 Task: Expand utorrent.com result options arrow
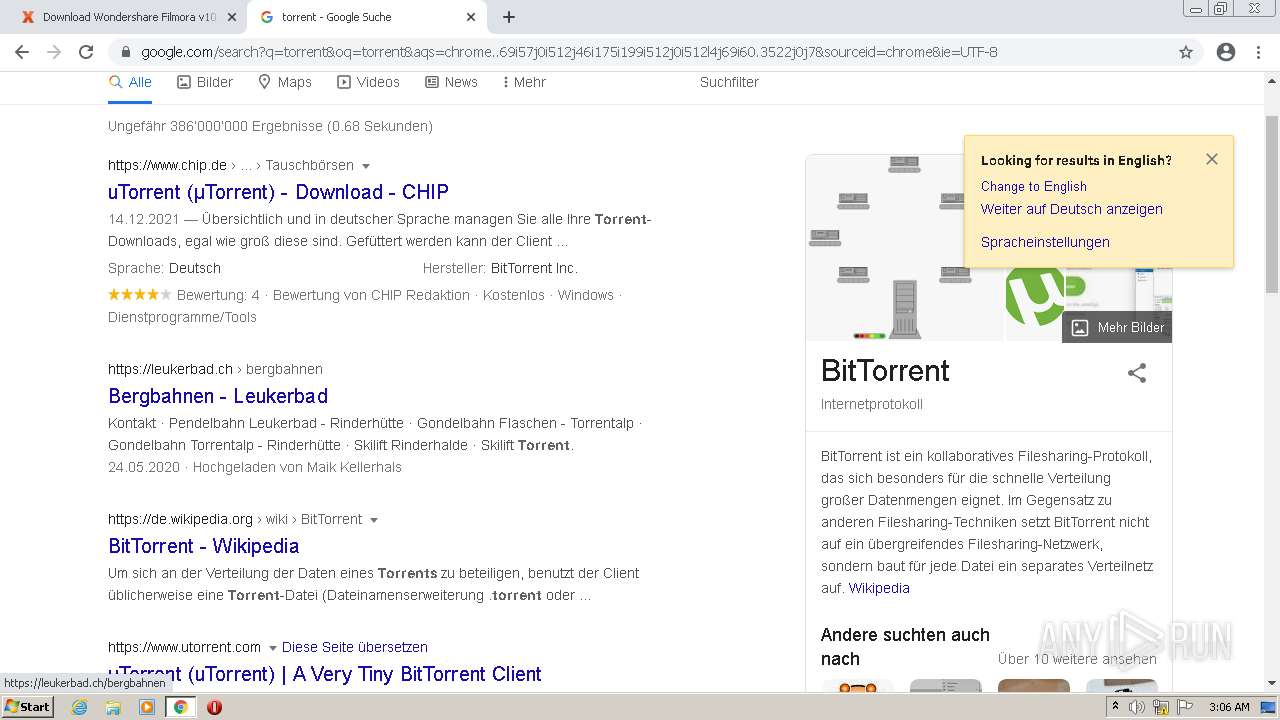[272, 648]
